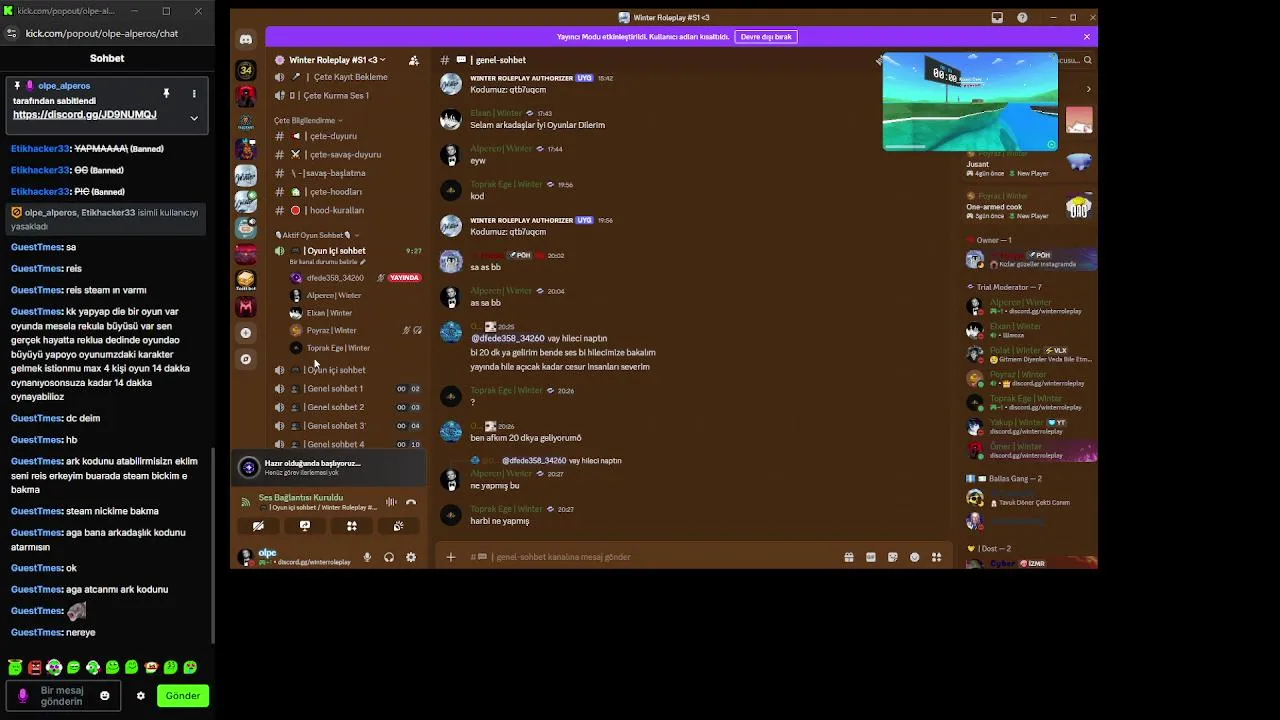The height and width of the screenshot is (720, 1280).
Task: Click Devre dışı bırak streamer mode button
Action: click(x=766, y=37)
